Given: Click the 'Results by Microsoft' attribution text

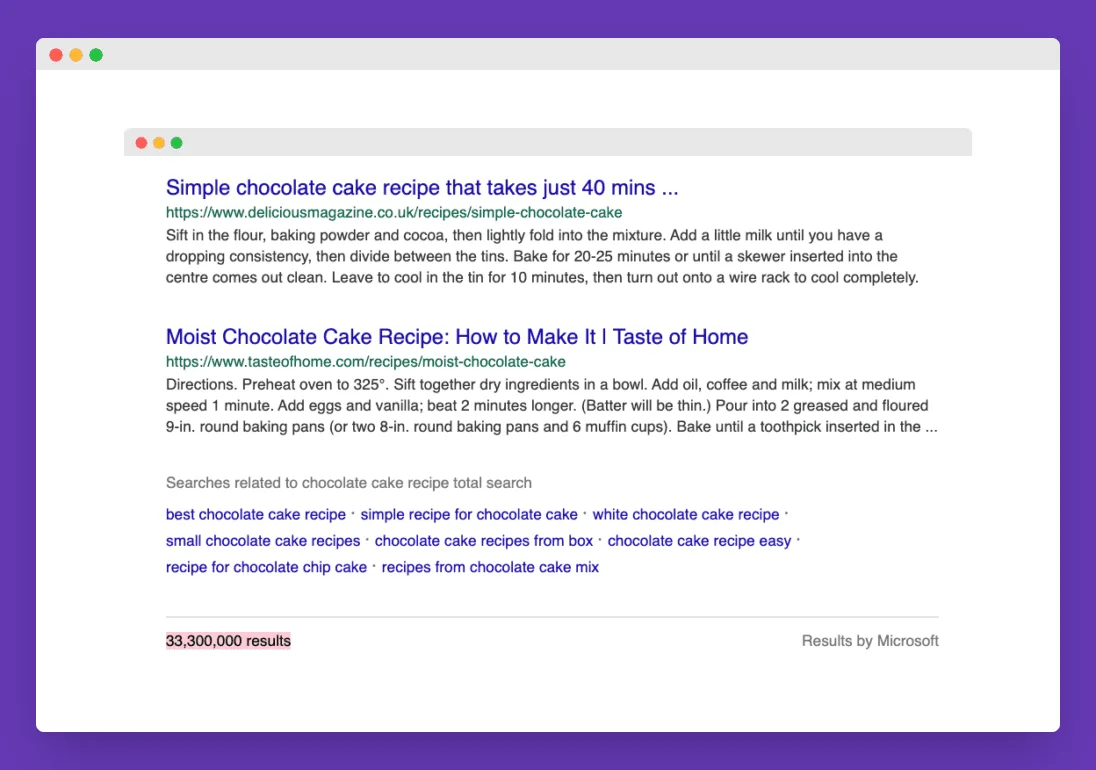Looking at the screenshot, I should point(870,641).
